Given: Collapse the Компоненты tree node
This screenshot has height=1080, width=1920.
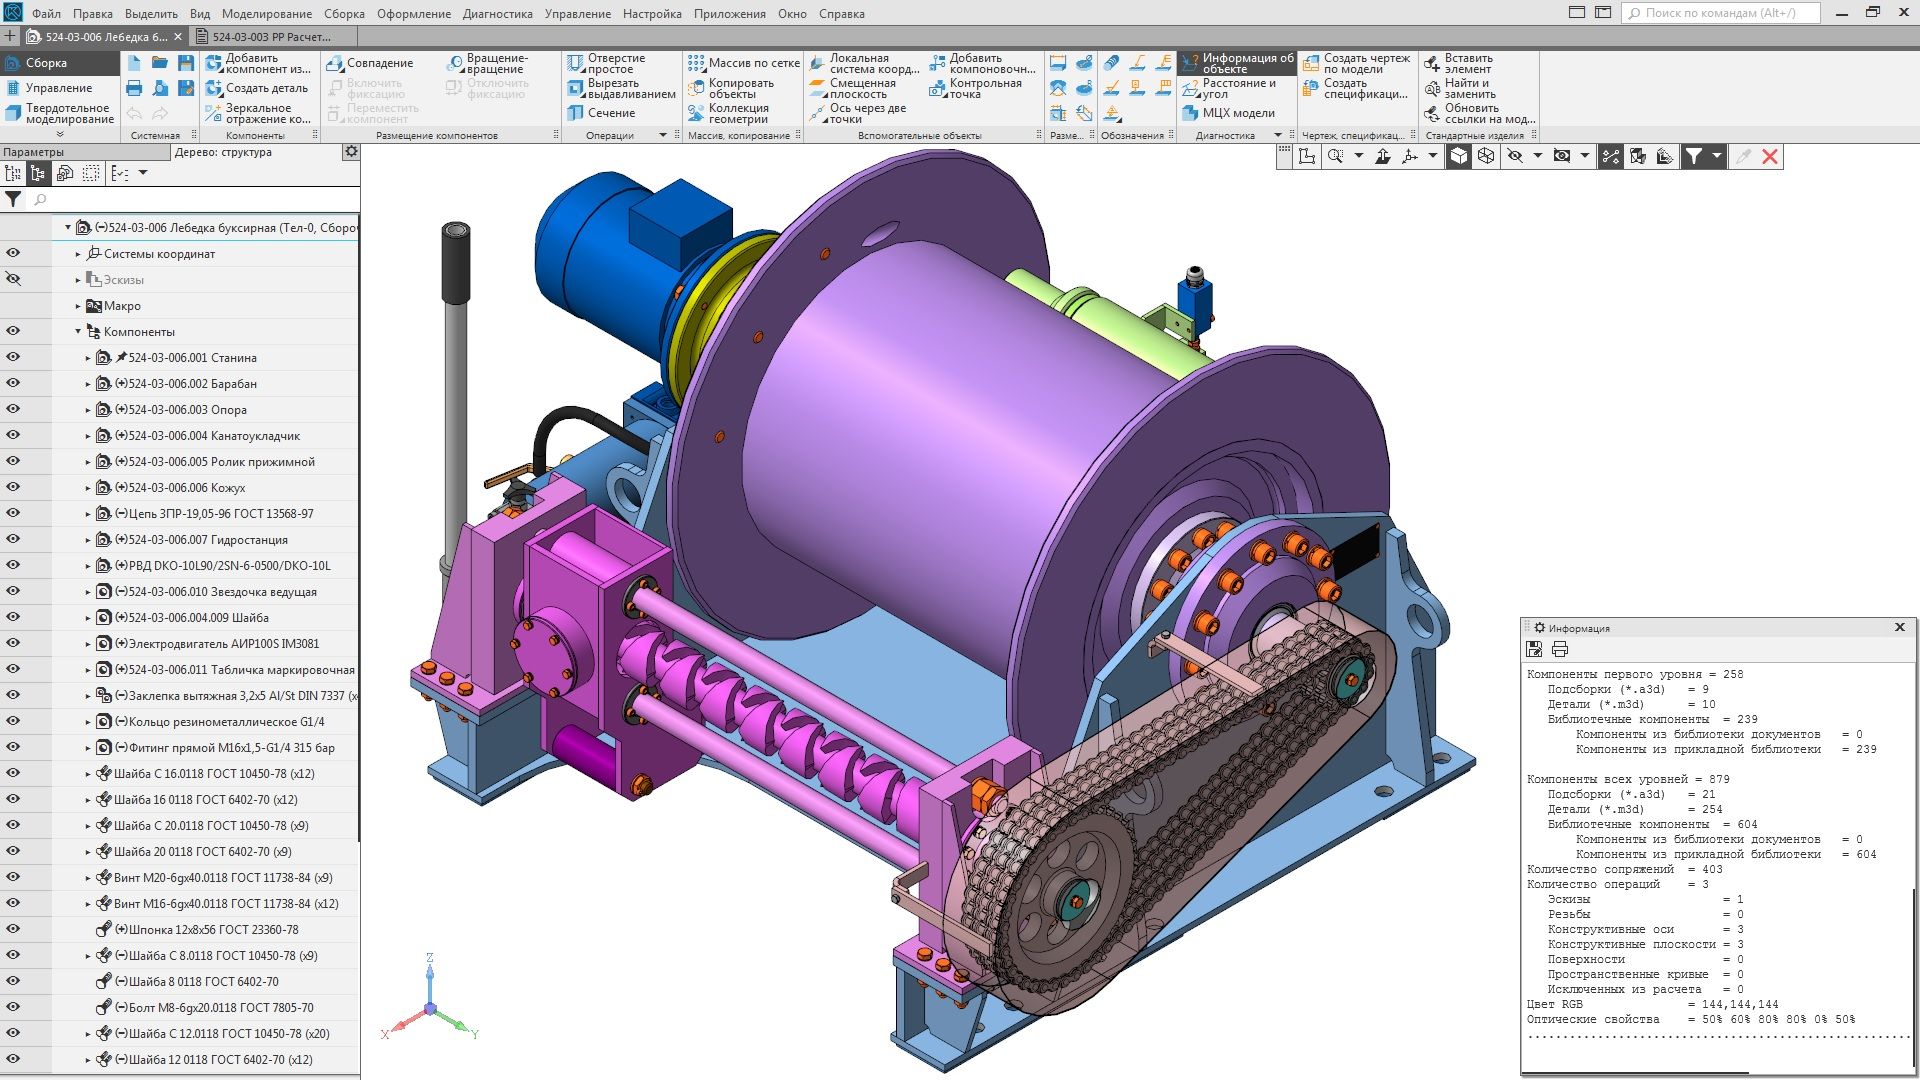Looking at the screenshot, I should coord(78,332).
